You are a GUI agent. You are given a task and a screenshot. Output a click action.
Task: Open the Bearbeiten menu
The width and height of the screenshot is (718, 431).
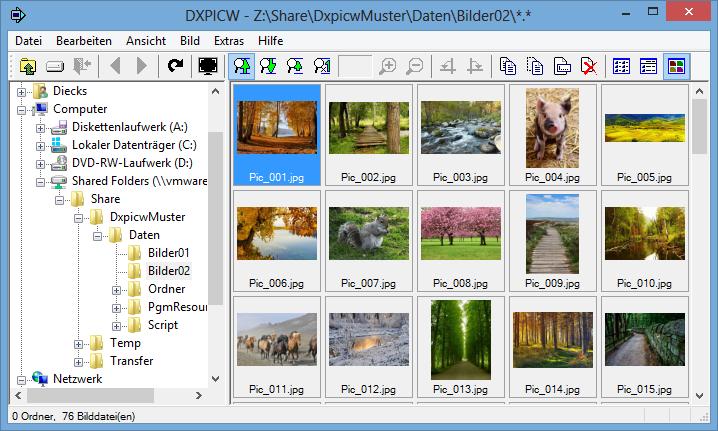(x=83, y=40)
